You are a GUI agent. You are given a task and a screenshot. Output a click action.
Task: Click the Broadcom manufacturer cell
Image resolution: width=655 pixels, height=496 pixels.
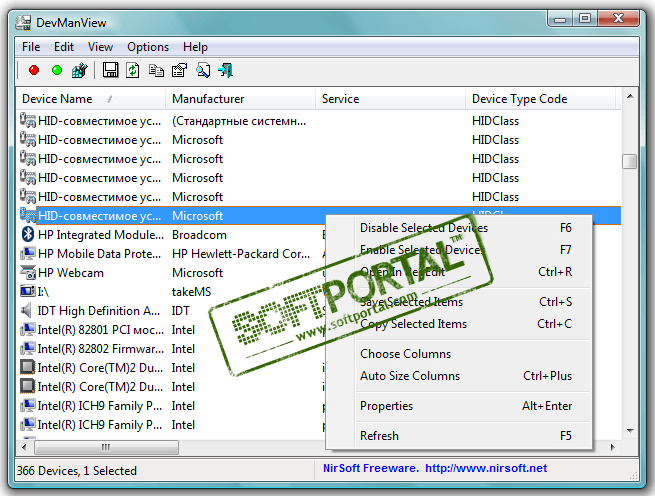[x=199, y=235]
